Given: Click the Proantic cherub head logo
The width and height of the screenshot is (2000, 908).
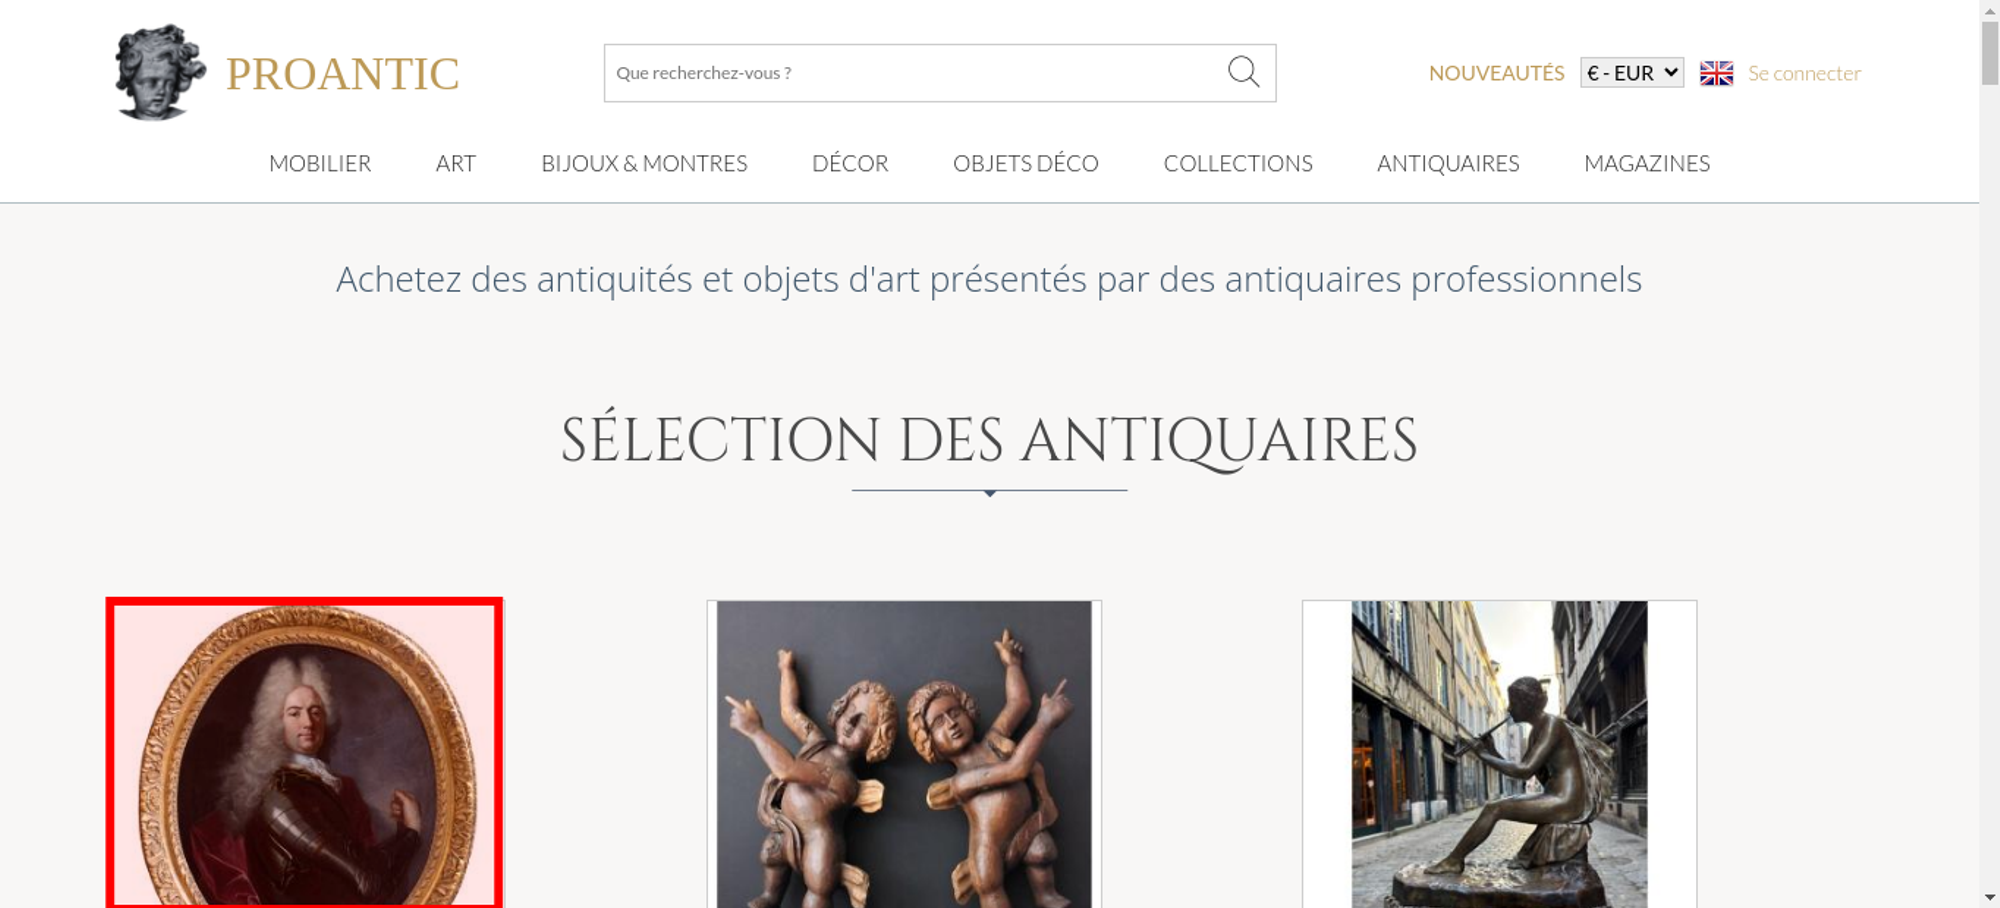Looking at the screenshot, I should tap(160, 72).
